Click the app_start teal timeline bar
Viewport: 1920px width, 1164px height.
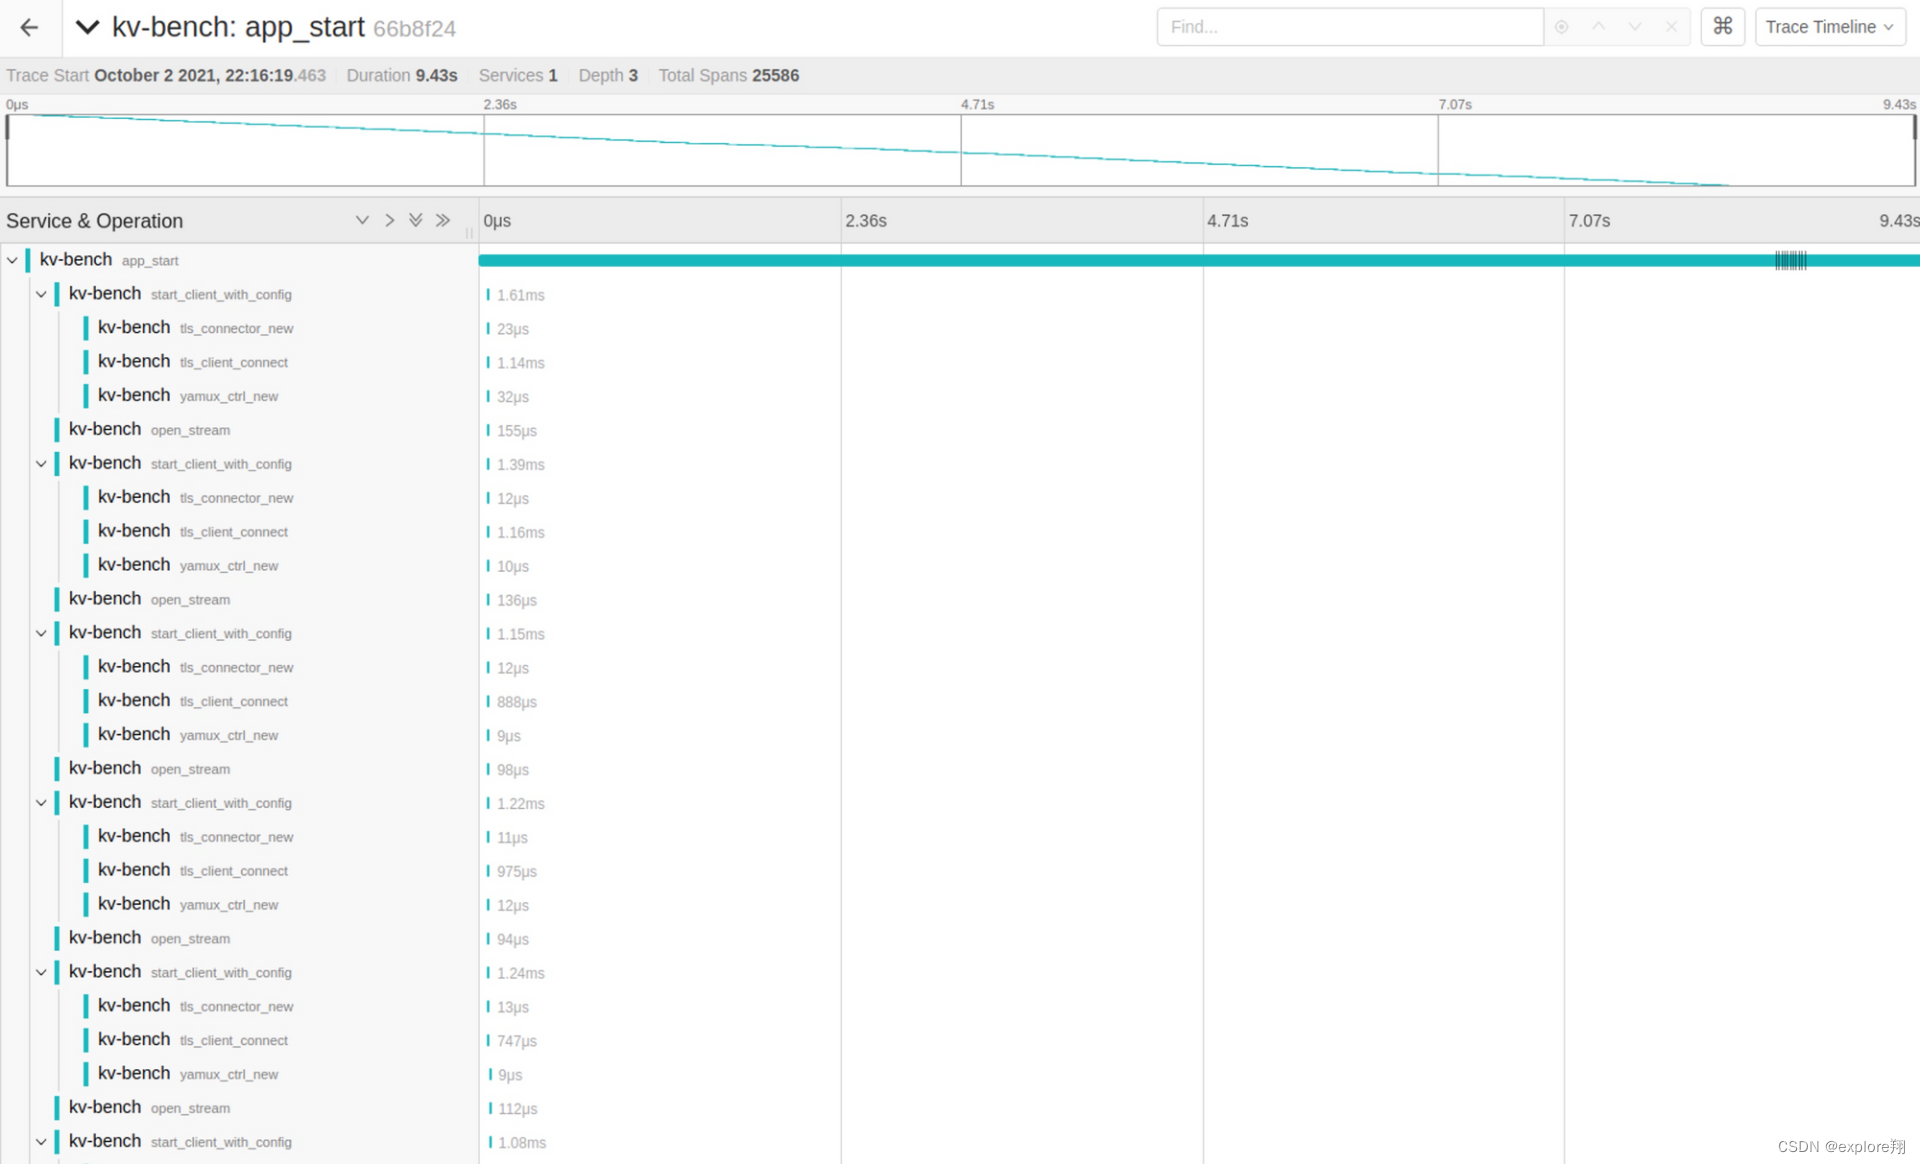point(1199,260)
